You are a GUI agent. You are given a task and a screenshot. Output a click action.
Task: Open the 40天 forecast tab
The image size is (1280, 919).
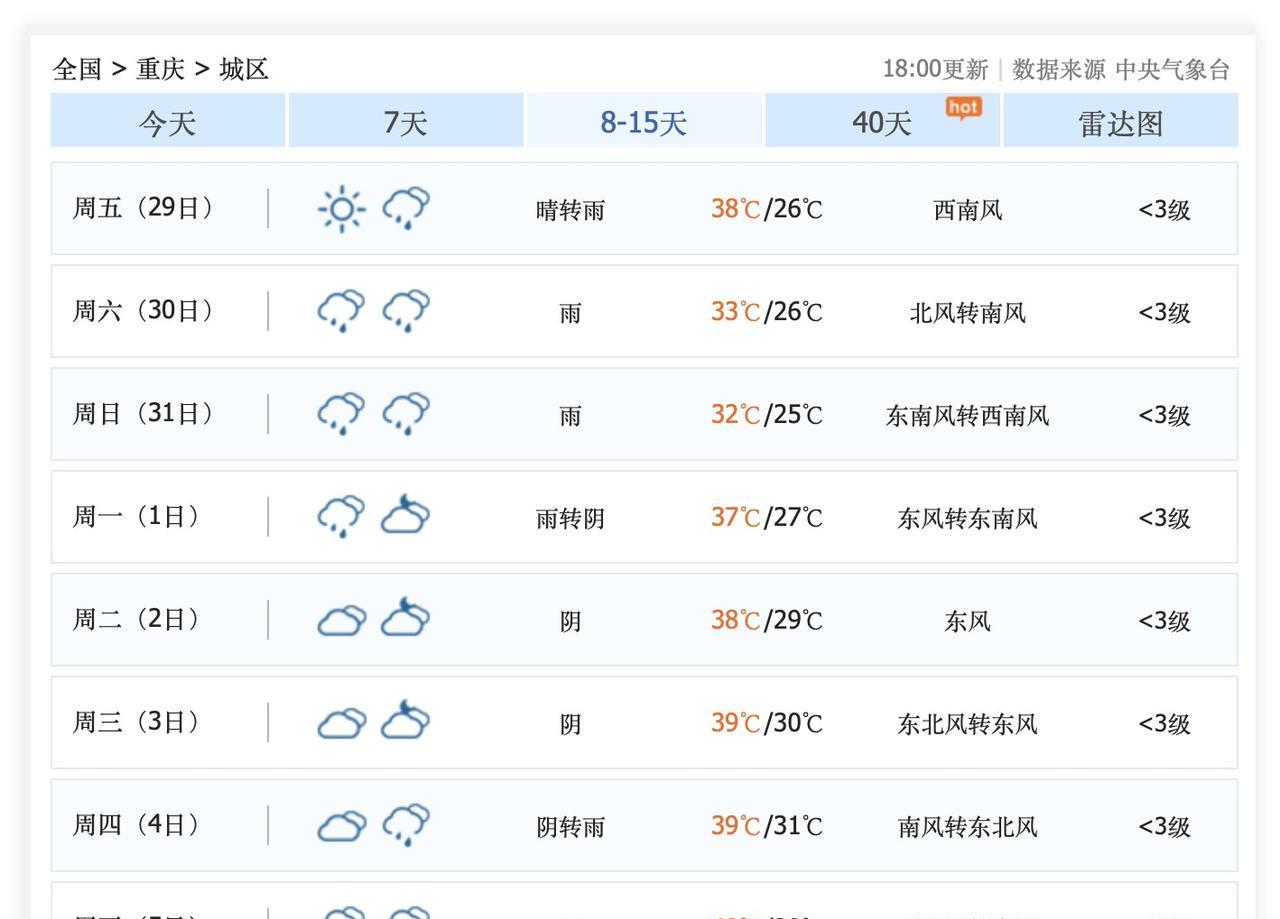tap(881, 122)
